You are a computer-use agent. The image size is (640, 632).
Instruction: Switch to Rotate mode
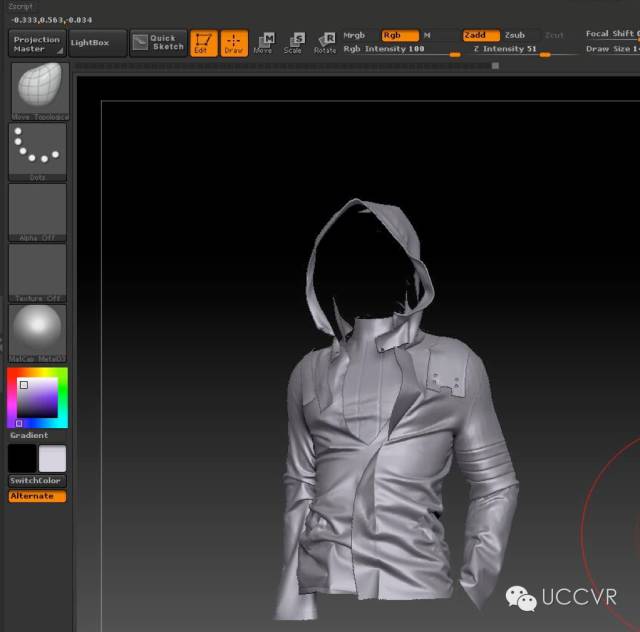[x=325, y=43]
